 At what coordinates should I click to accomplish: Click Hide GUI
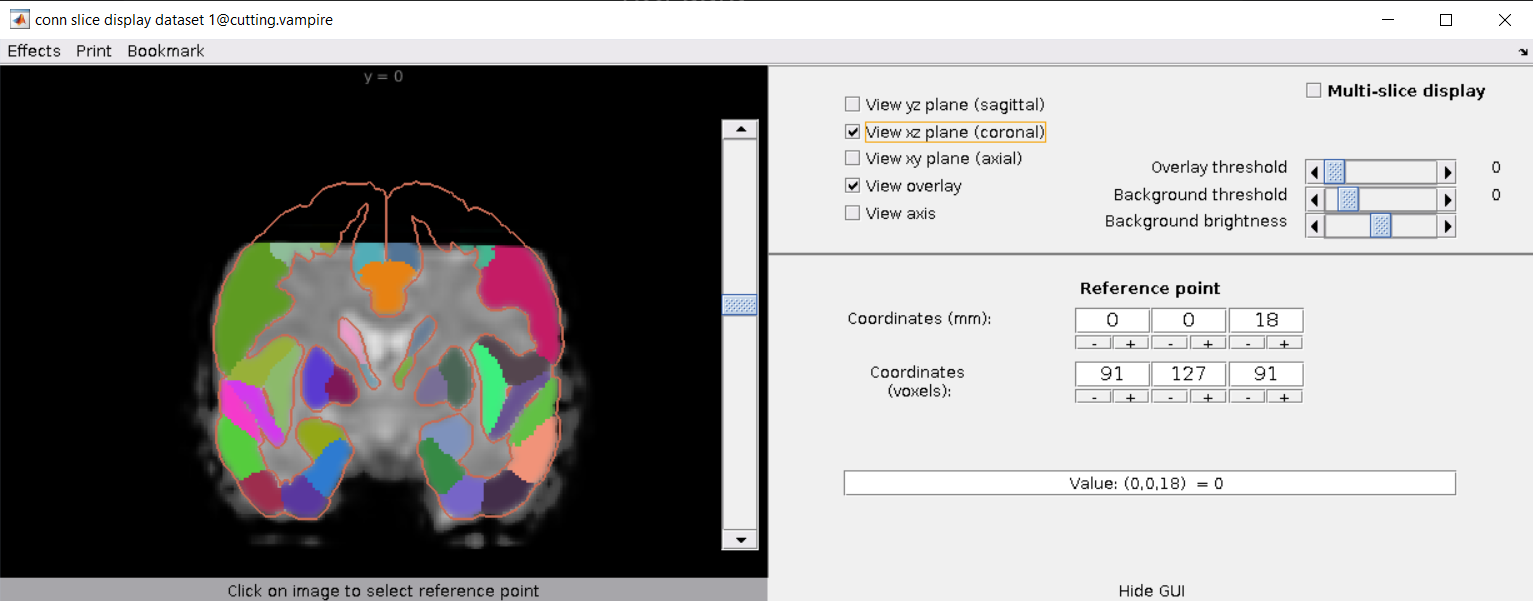coord(1151,591)
